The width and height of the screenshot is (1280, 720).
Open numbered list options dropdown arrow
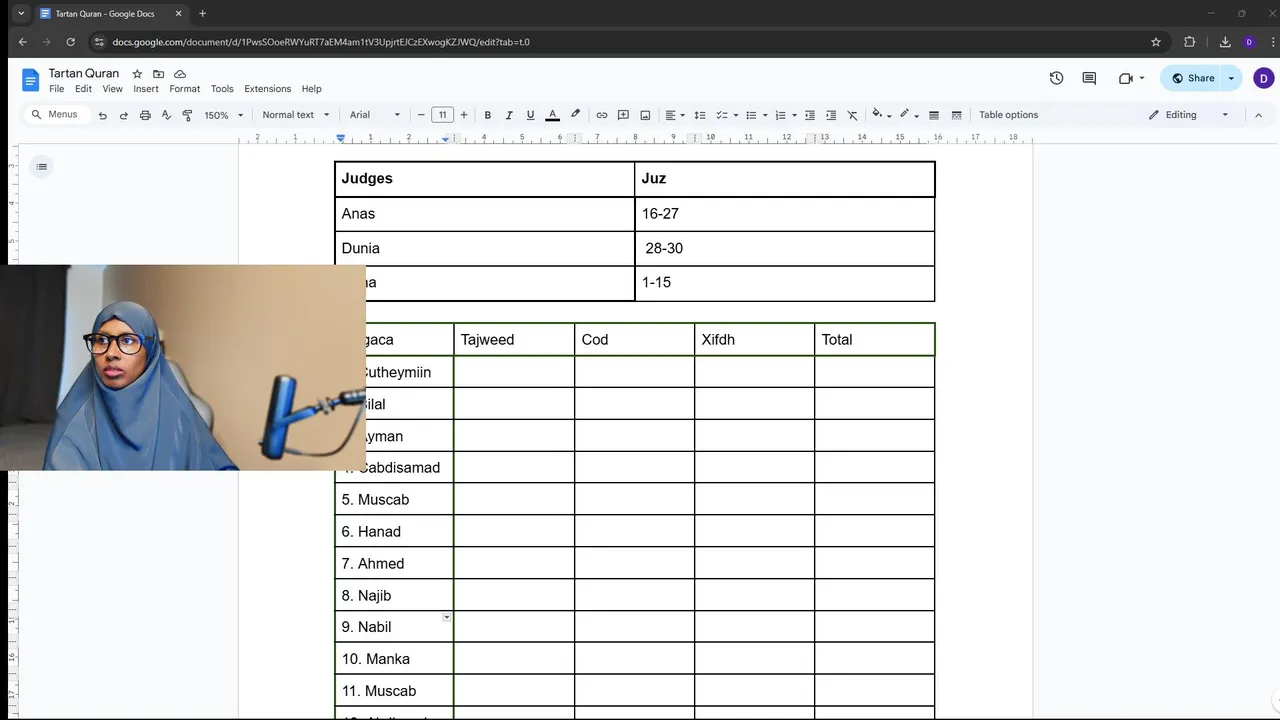(x=794, y=115)
